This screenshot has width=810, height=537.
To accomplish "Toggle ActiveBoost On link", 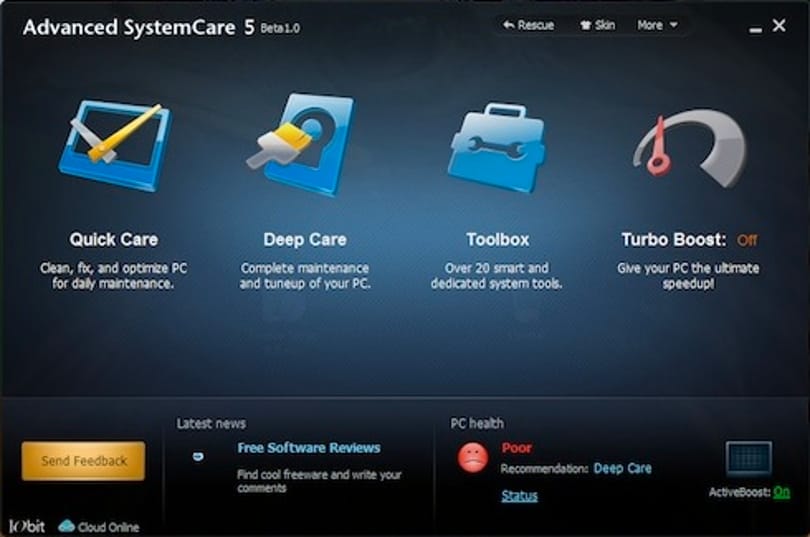I will coord(782,492).
